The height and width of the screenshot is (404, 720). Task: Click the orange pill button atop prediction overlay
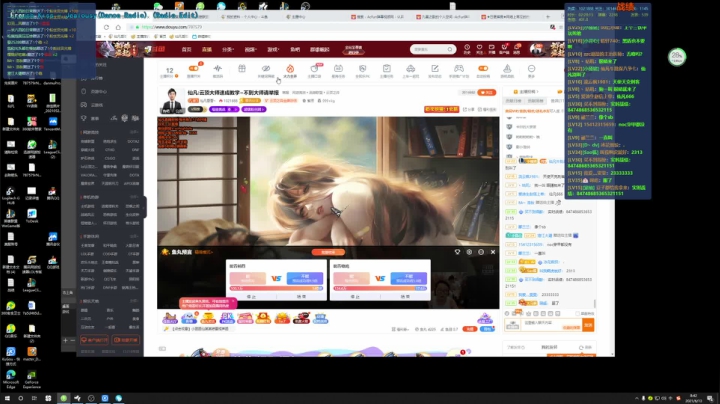click(328, 252)
